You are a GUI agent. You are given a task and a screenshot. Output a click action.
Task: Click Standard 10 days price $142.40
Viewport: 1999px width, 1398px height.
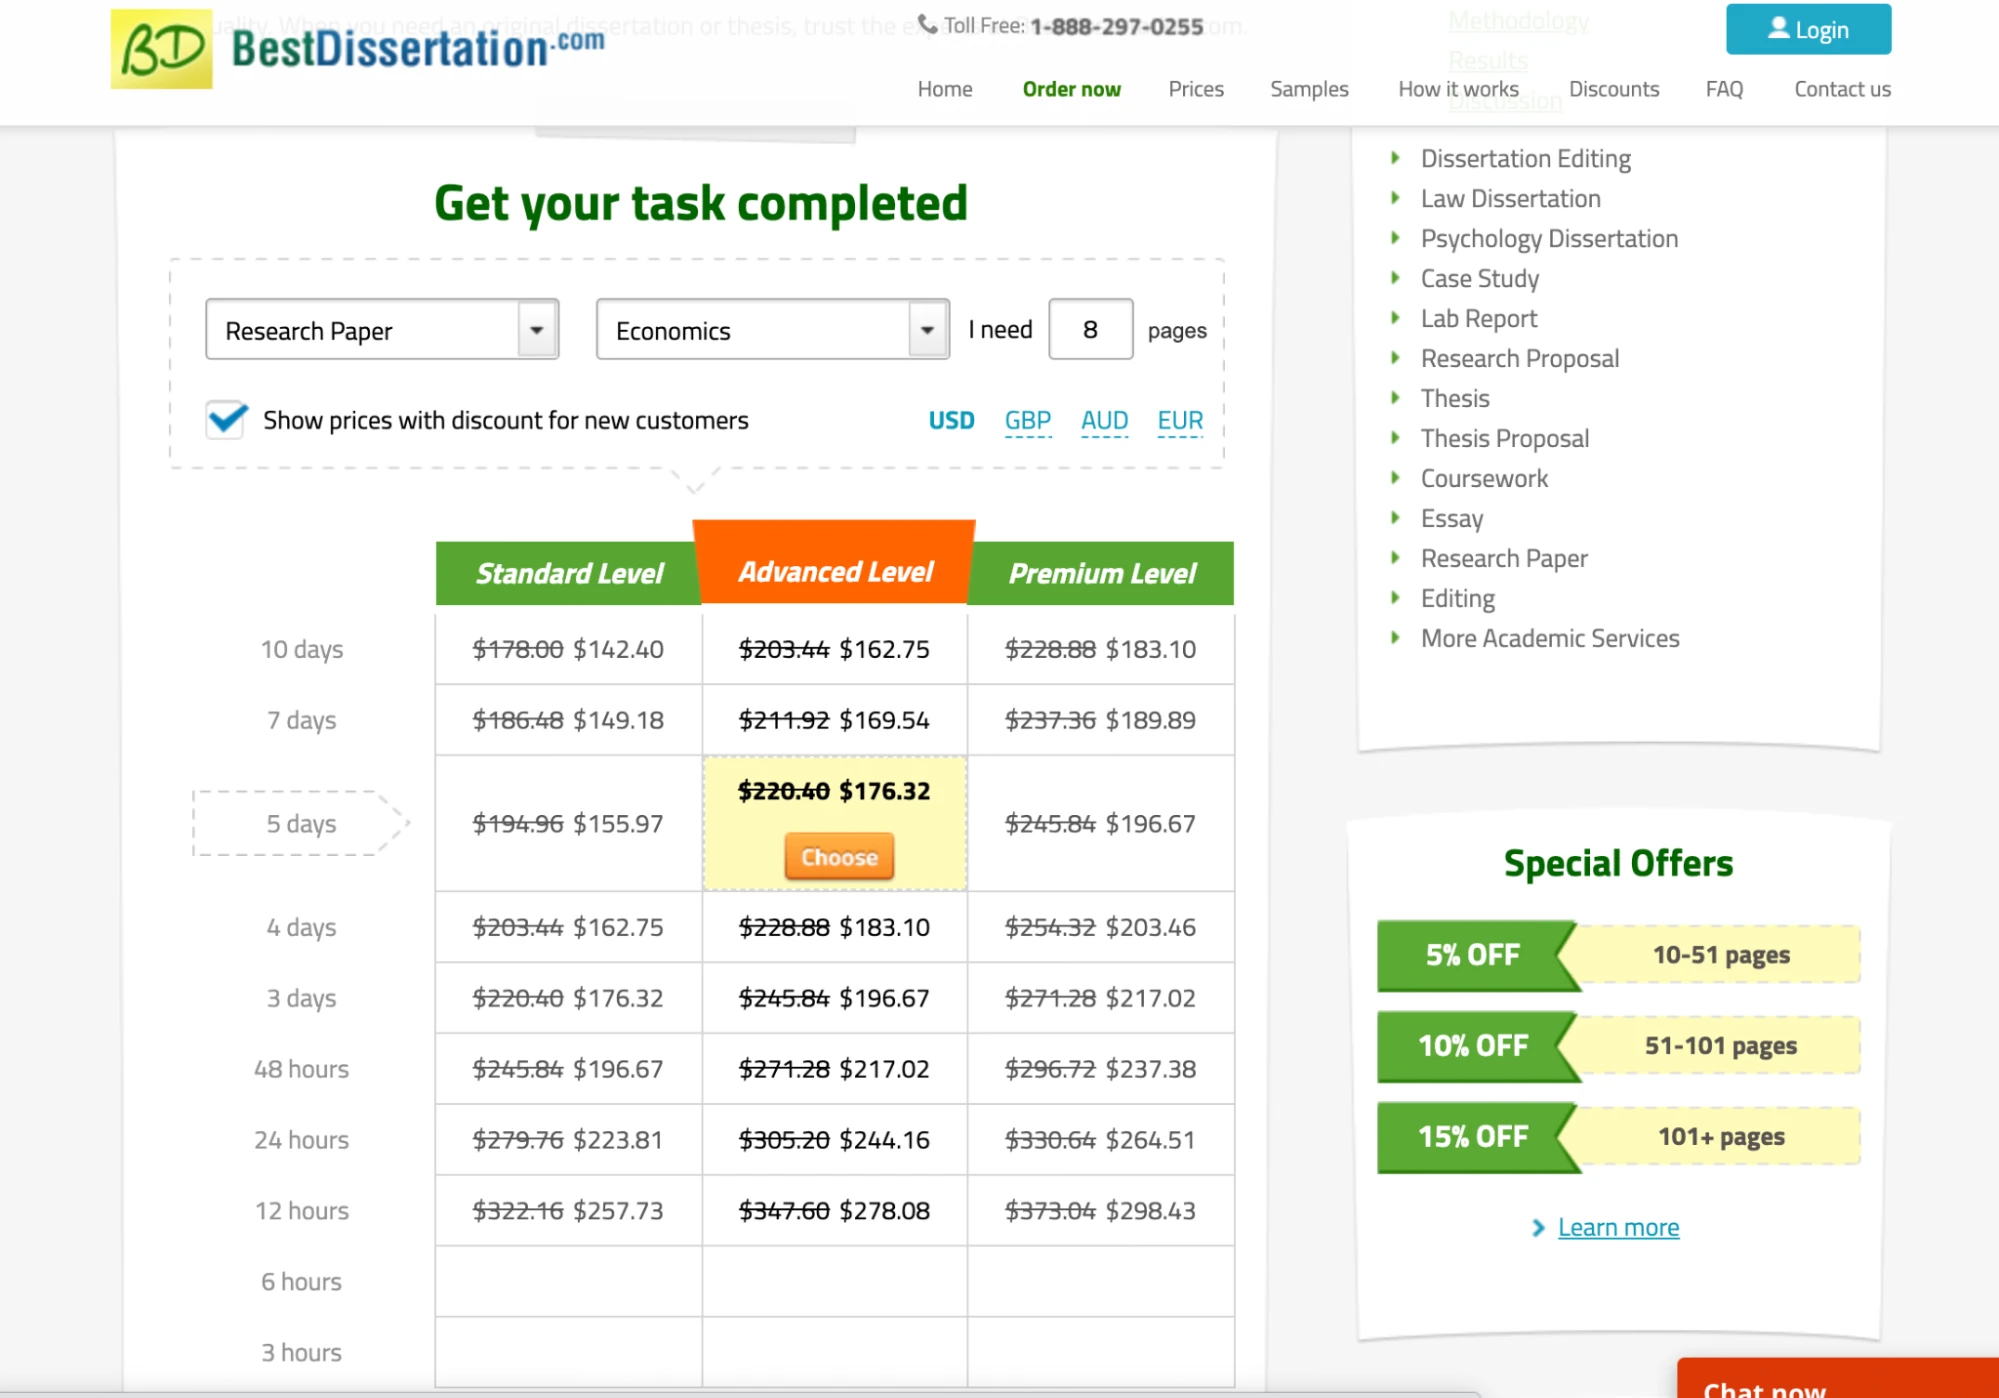coord(618,650)
